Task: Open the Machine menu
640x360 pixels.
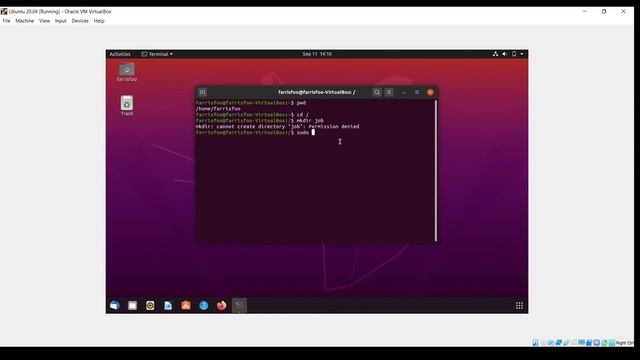Action: point(24,21)
